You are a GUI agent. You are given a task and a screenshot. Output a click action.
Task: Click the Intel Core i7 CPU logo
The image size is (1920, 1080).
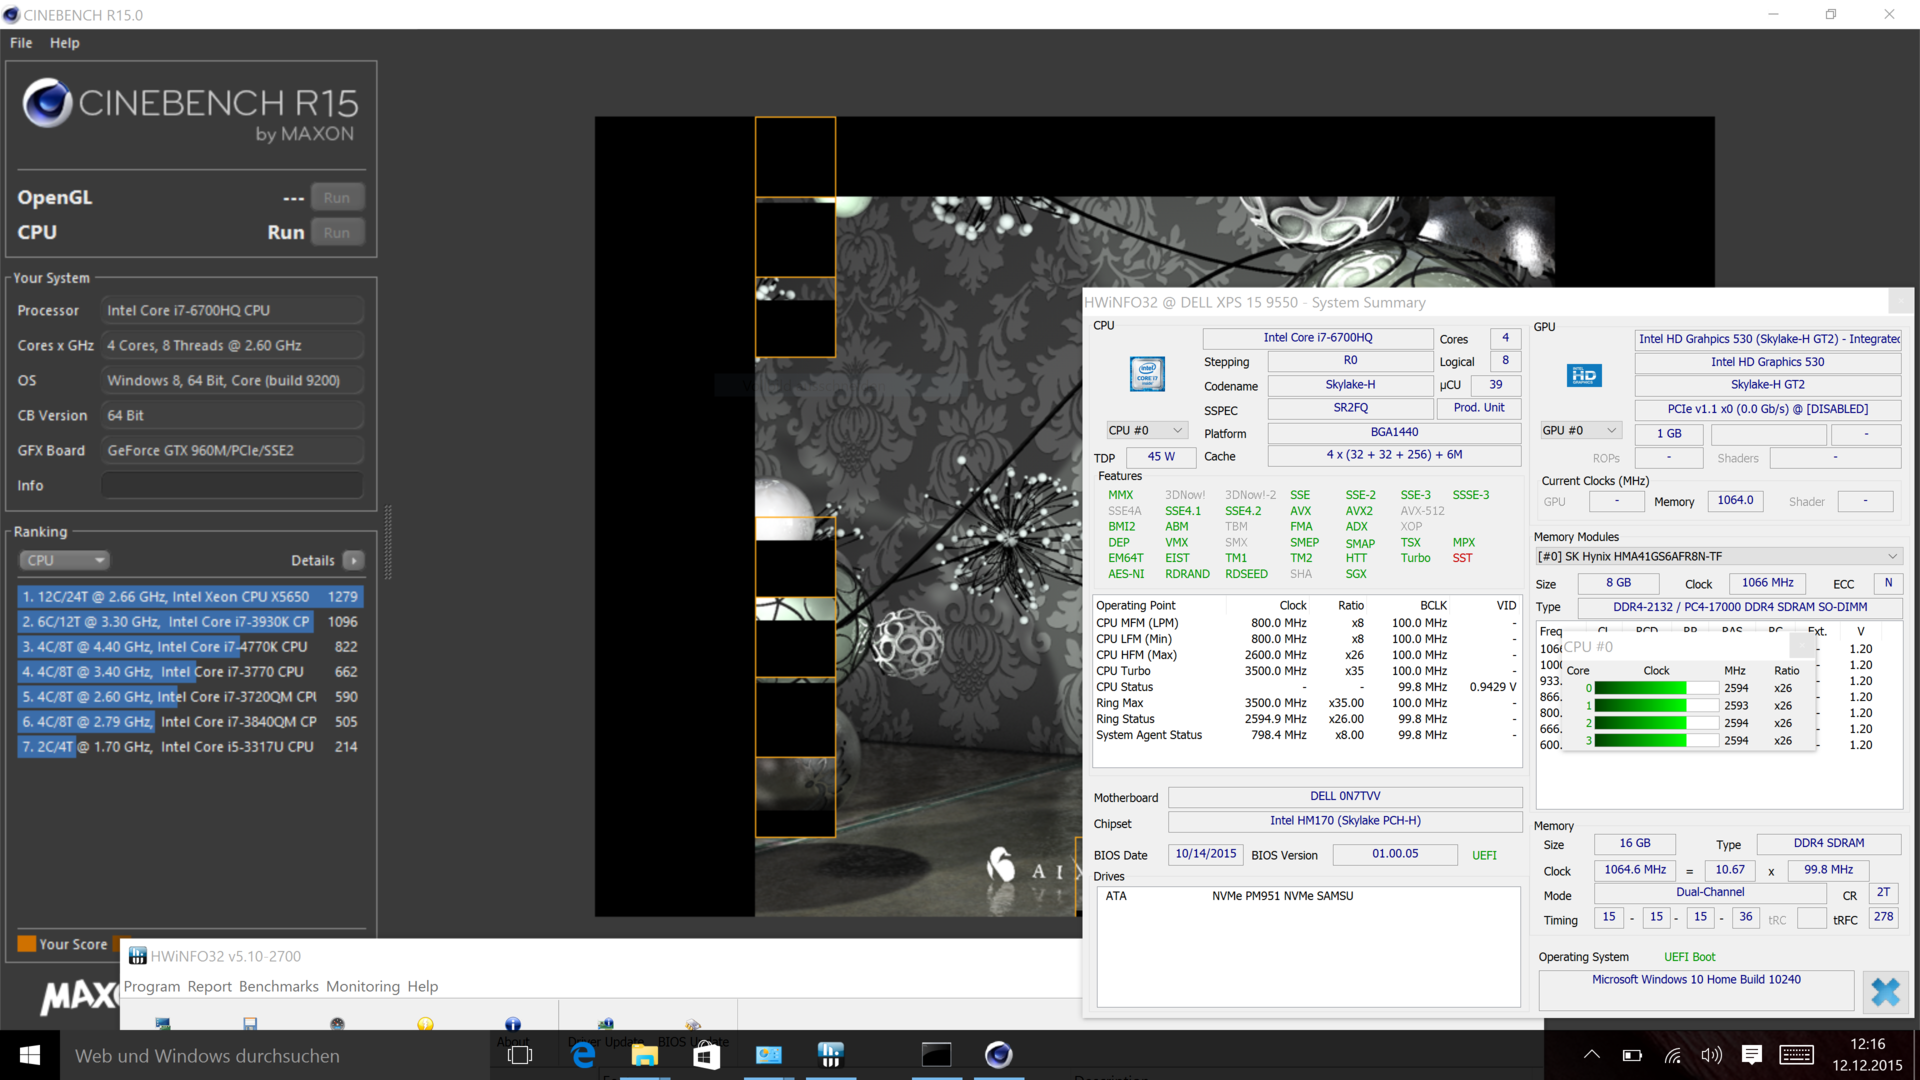[1147, 374]
